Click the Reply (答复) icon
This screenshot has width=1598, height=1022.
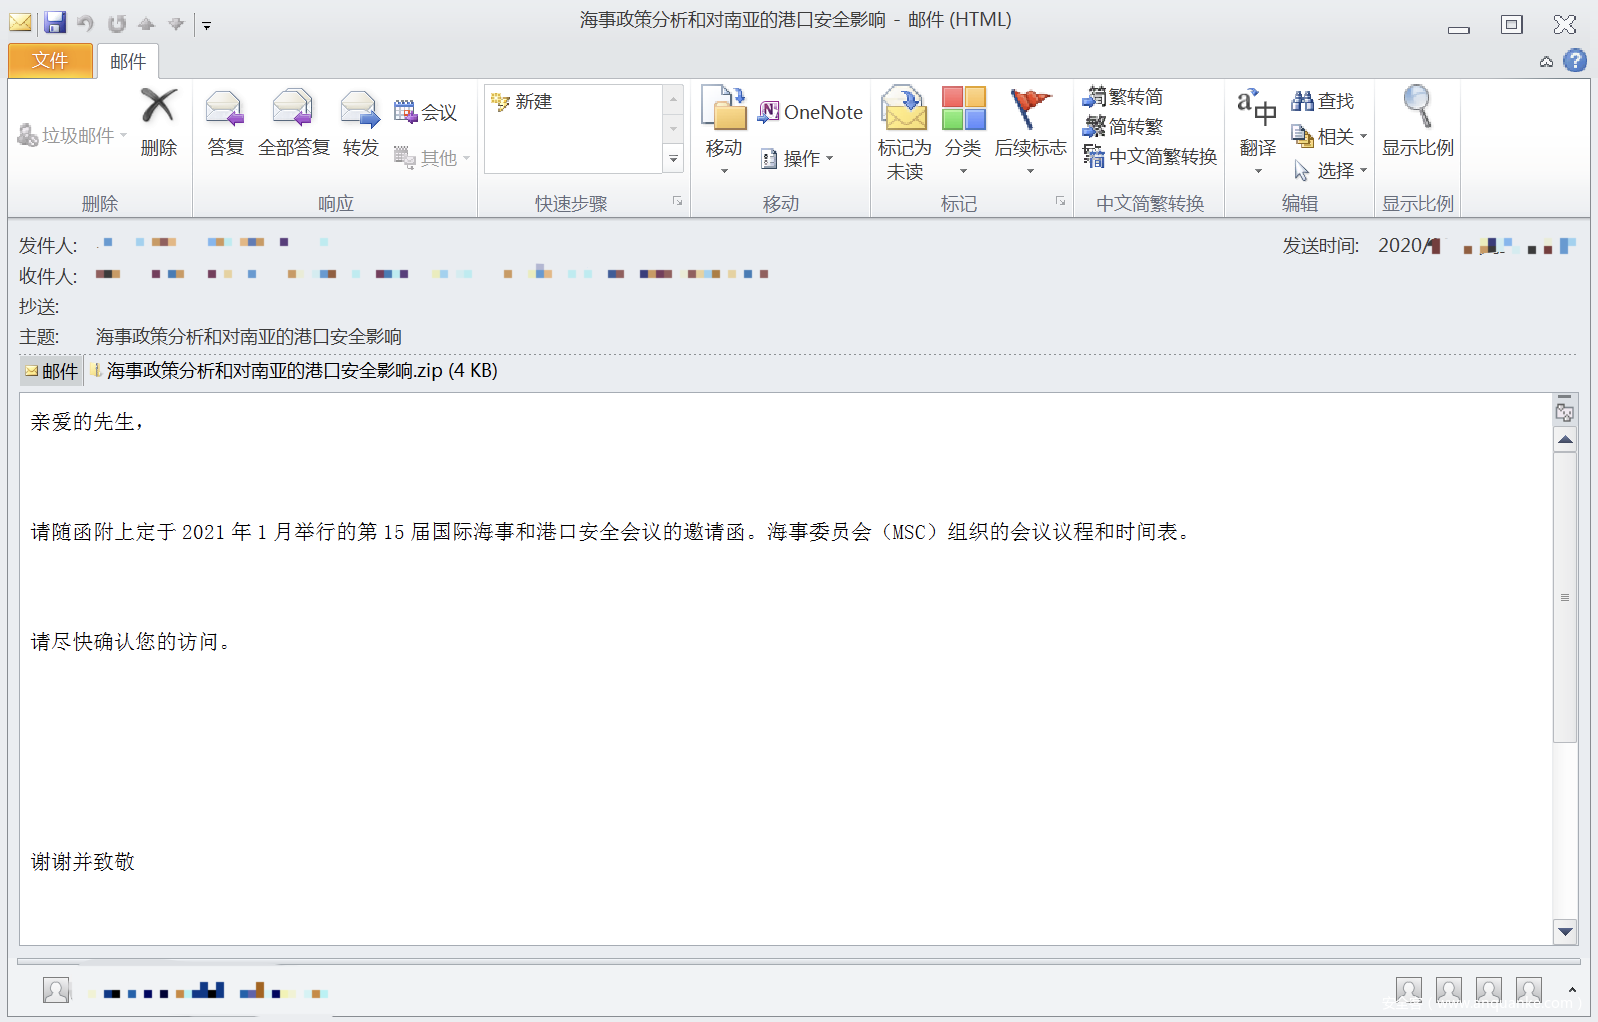225,110
